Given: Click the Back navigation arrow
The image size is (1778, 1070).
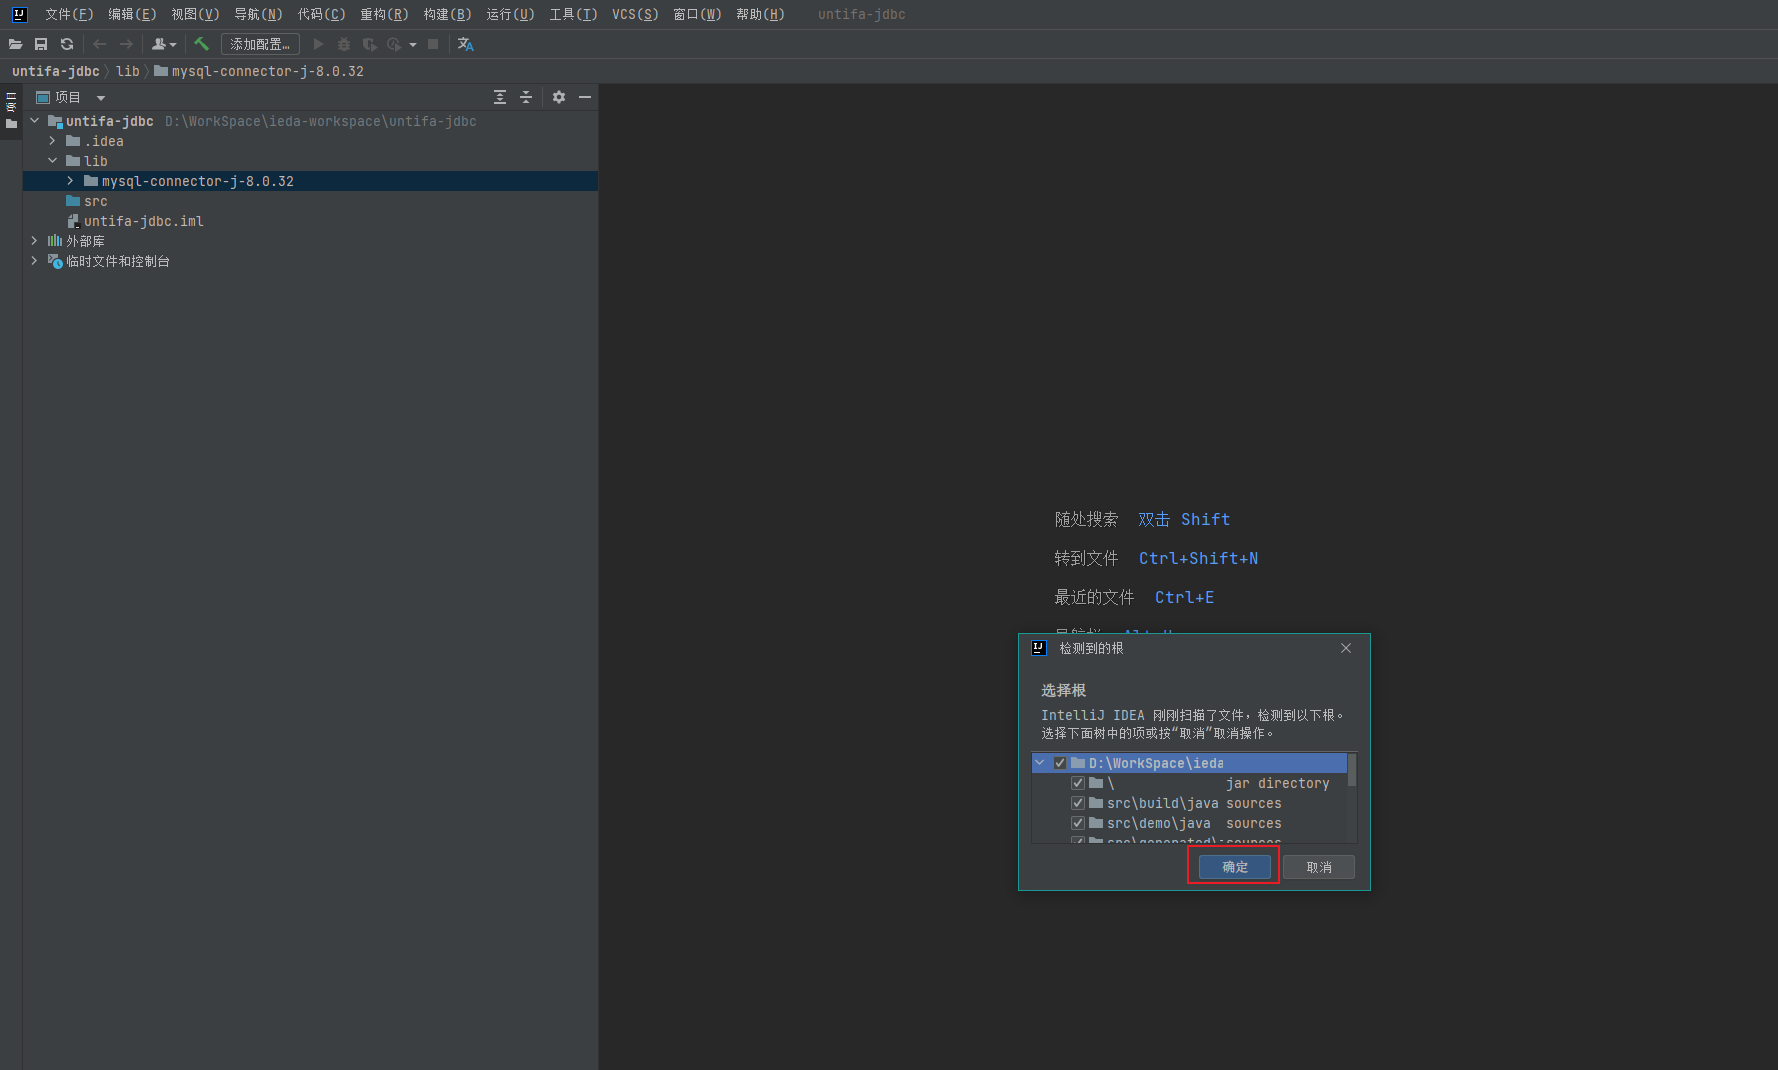Looking at the screenshot, I should pos(99,44).
